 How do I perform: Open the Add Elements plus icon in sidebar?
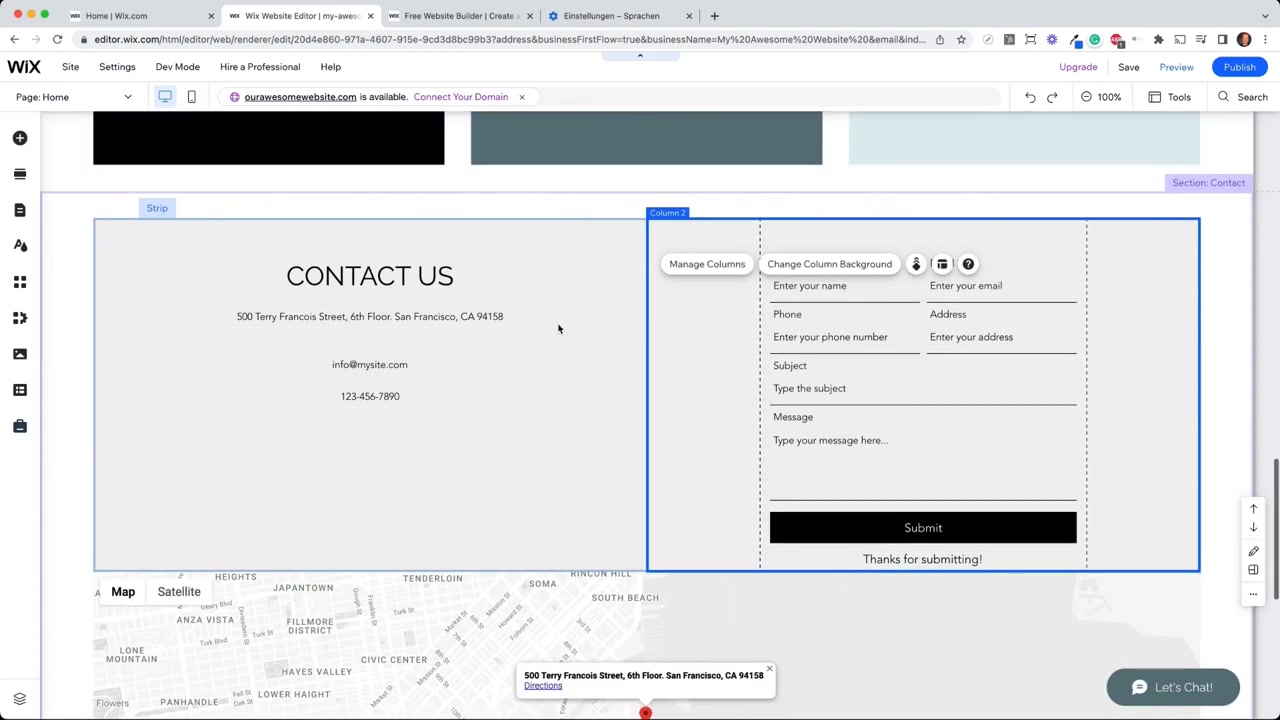(20, 138)
